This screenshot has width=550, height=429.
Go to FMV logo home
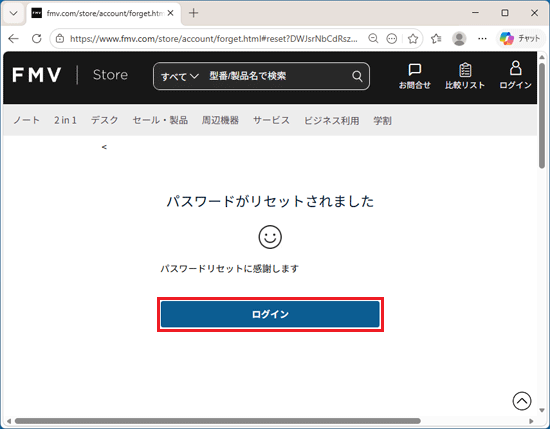coord(37,75)
